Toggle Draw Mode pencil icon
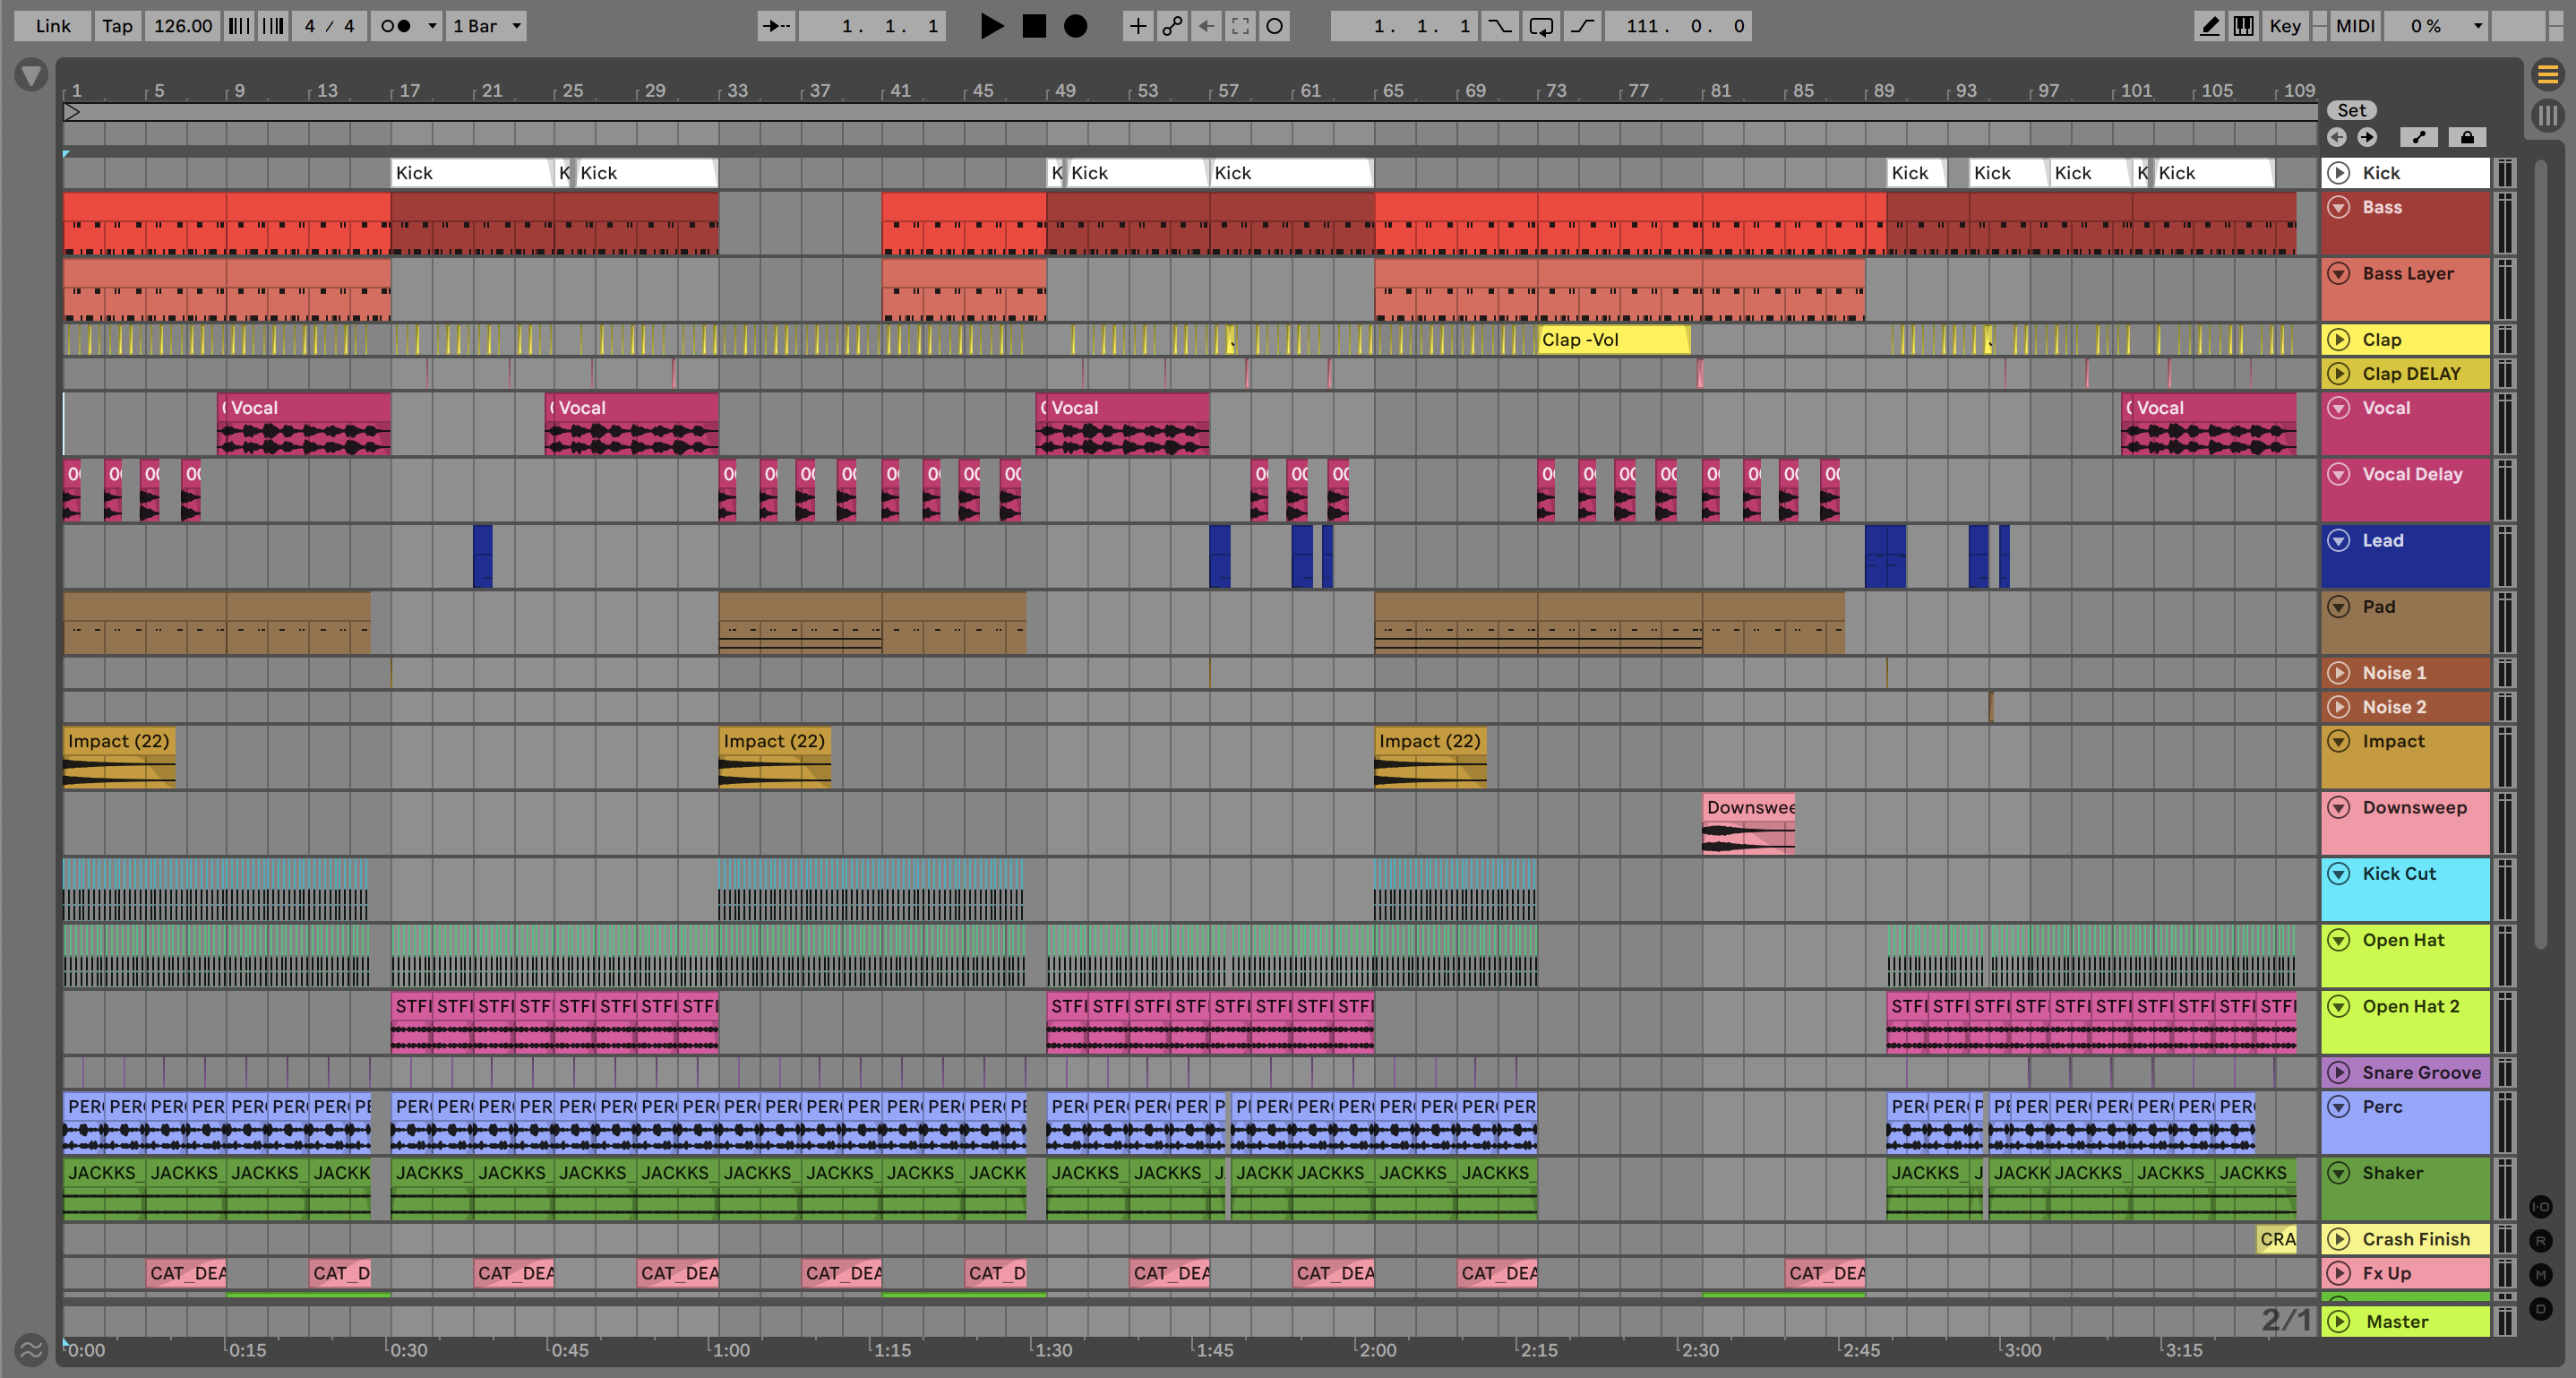Viewport: 2576px width, 1378px height. [x=2209, y=26]
